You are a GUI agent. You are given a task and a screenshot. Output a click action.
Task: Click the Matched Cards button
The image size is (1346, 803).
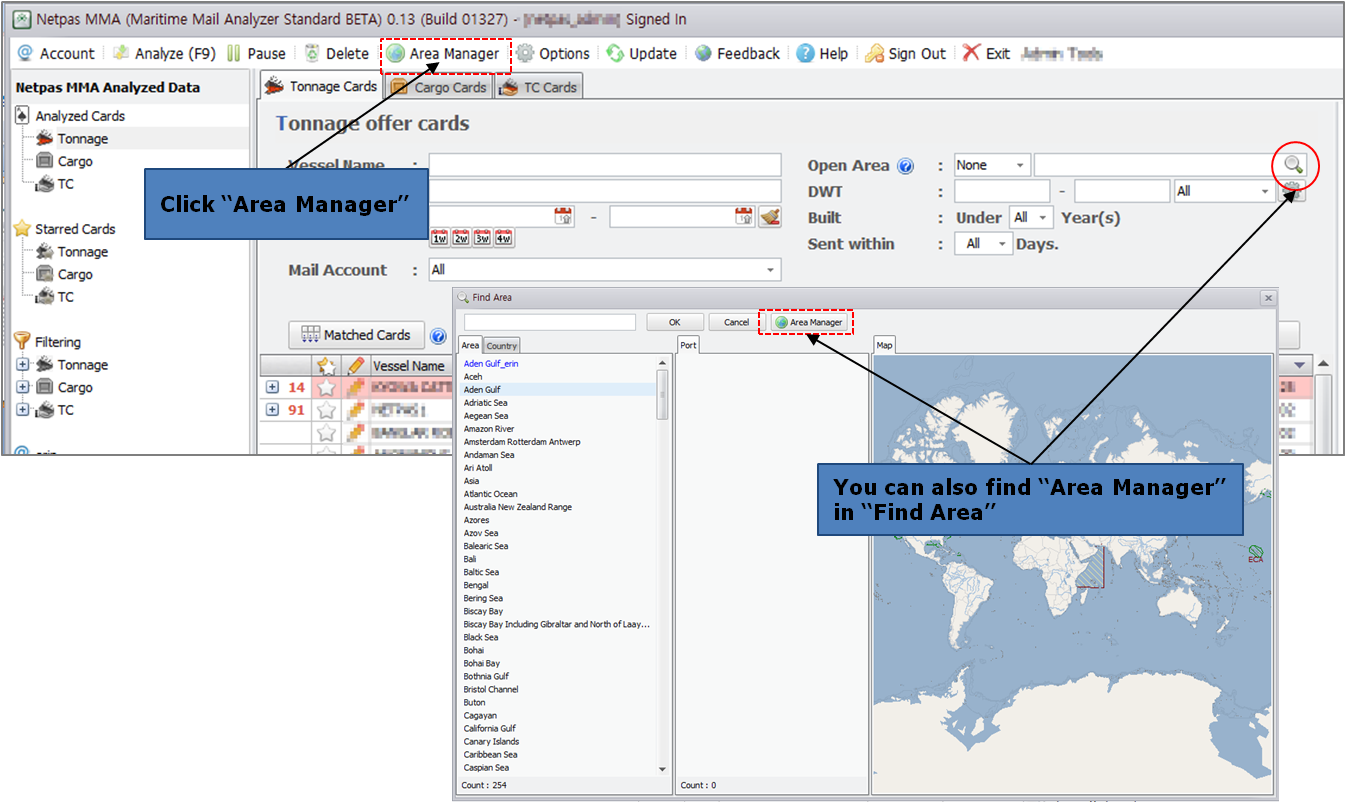pyautogui.click(x=356, y=335)
